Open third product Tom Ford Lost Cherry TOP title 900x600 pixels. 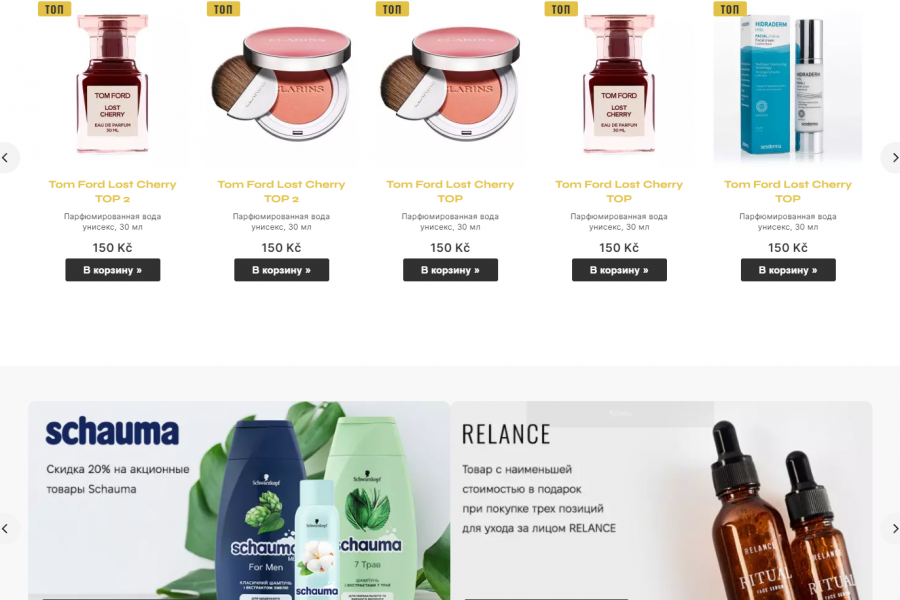click(x=450, y=191)
